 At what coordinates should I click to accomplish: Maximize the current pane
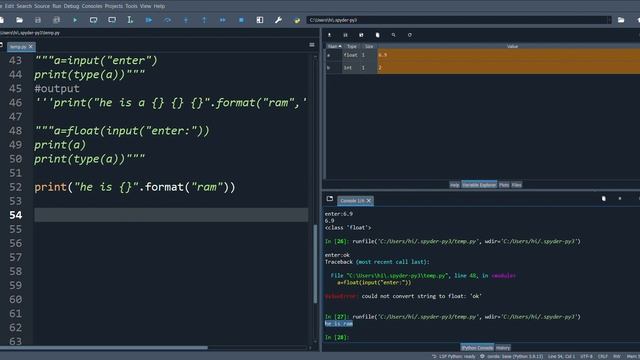click(260, 20)
